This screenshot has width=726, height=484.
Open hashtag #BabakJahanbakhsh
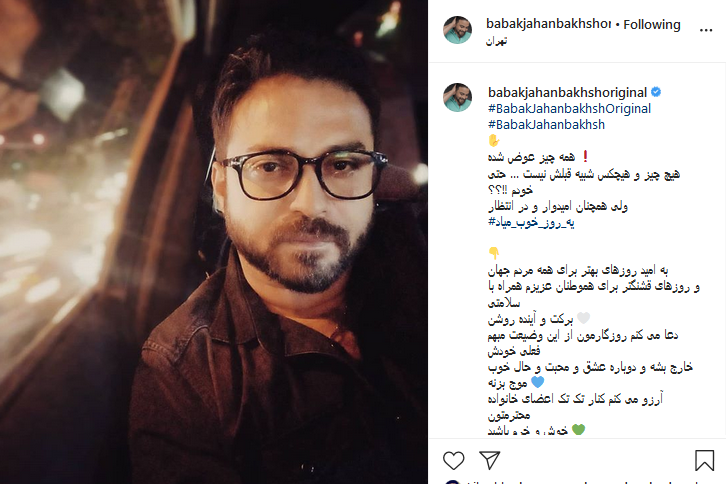click(546, 125)
